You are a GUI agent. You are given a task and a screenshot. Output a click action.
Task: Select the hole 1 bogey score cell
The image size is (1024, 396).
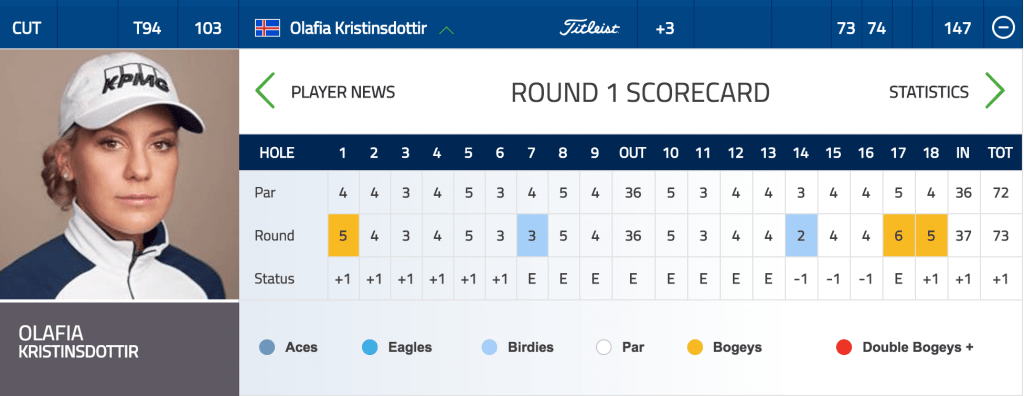point(344,235)
